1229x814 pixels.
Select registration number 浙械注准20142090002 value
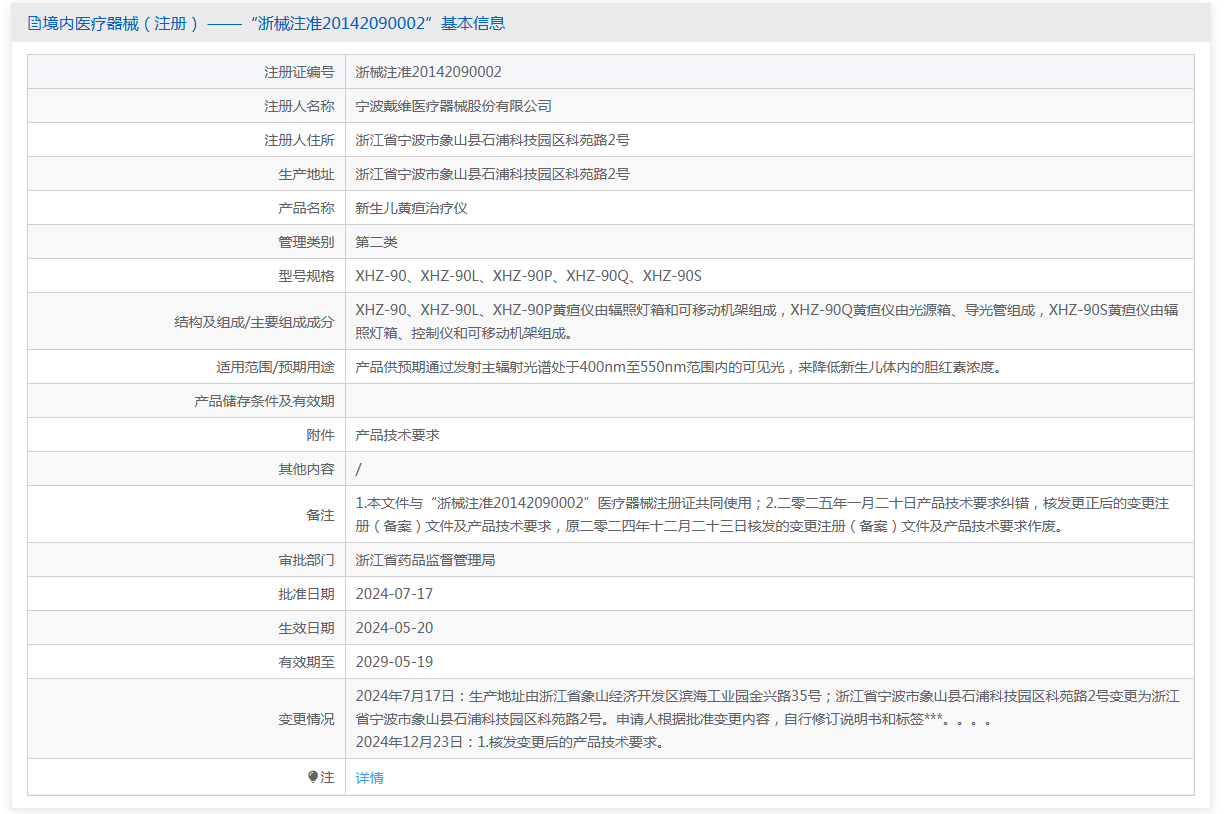pyautogui.click(x=428, y=72)
